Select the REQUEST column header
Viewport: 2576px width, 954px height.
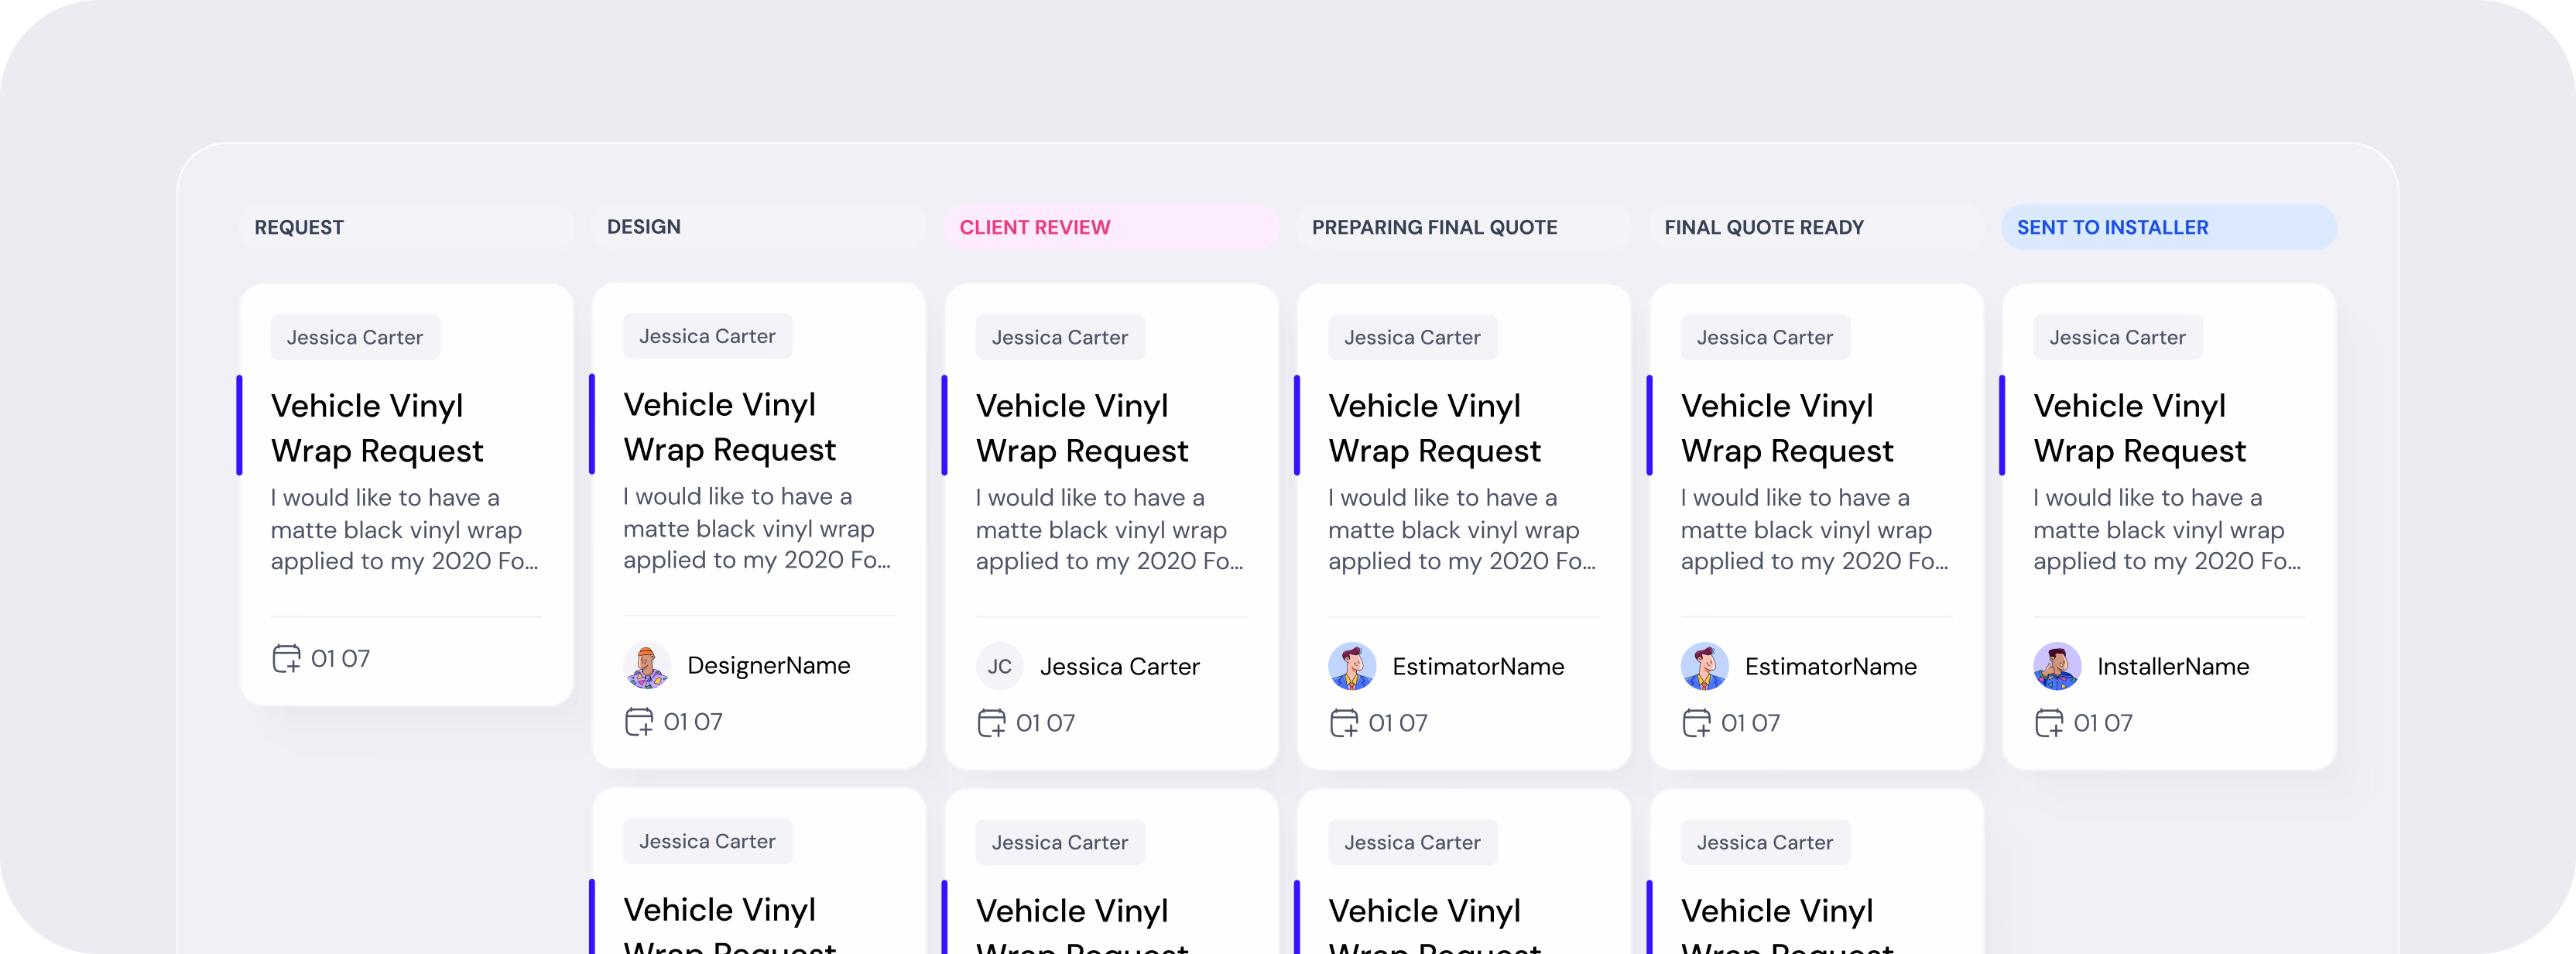[299, 227]
